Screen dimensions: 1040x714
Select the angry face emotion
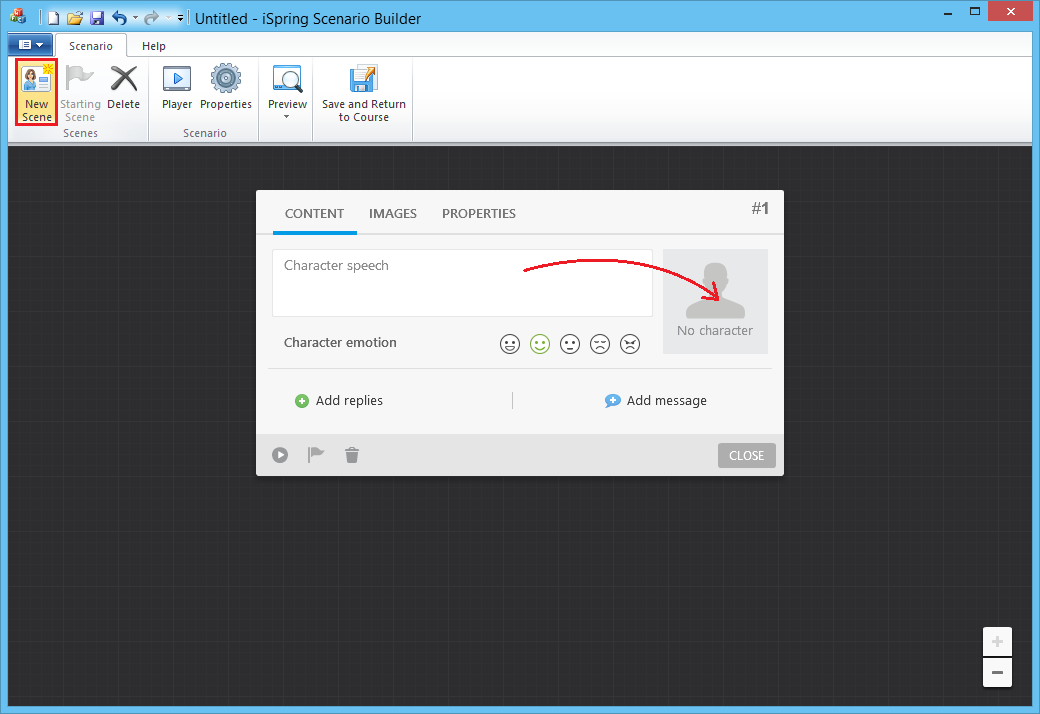coord(630,344)
